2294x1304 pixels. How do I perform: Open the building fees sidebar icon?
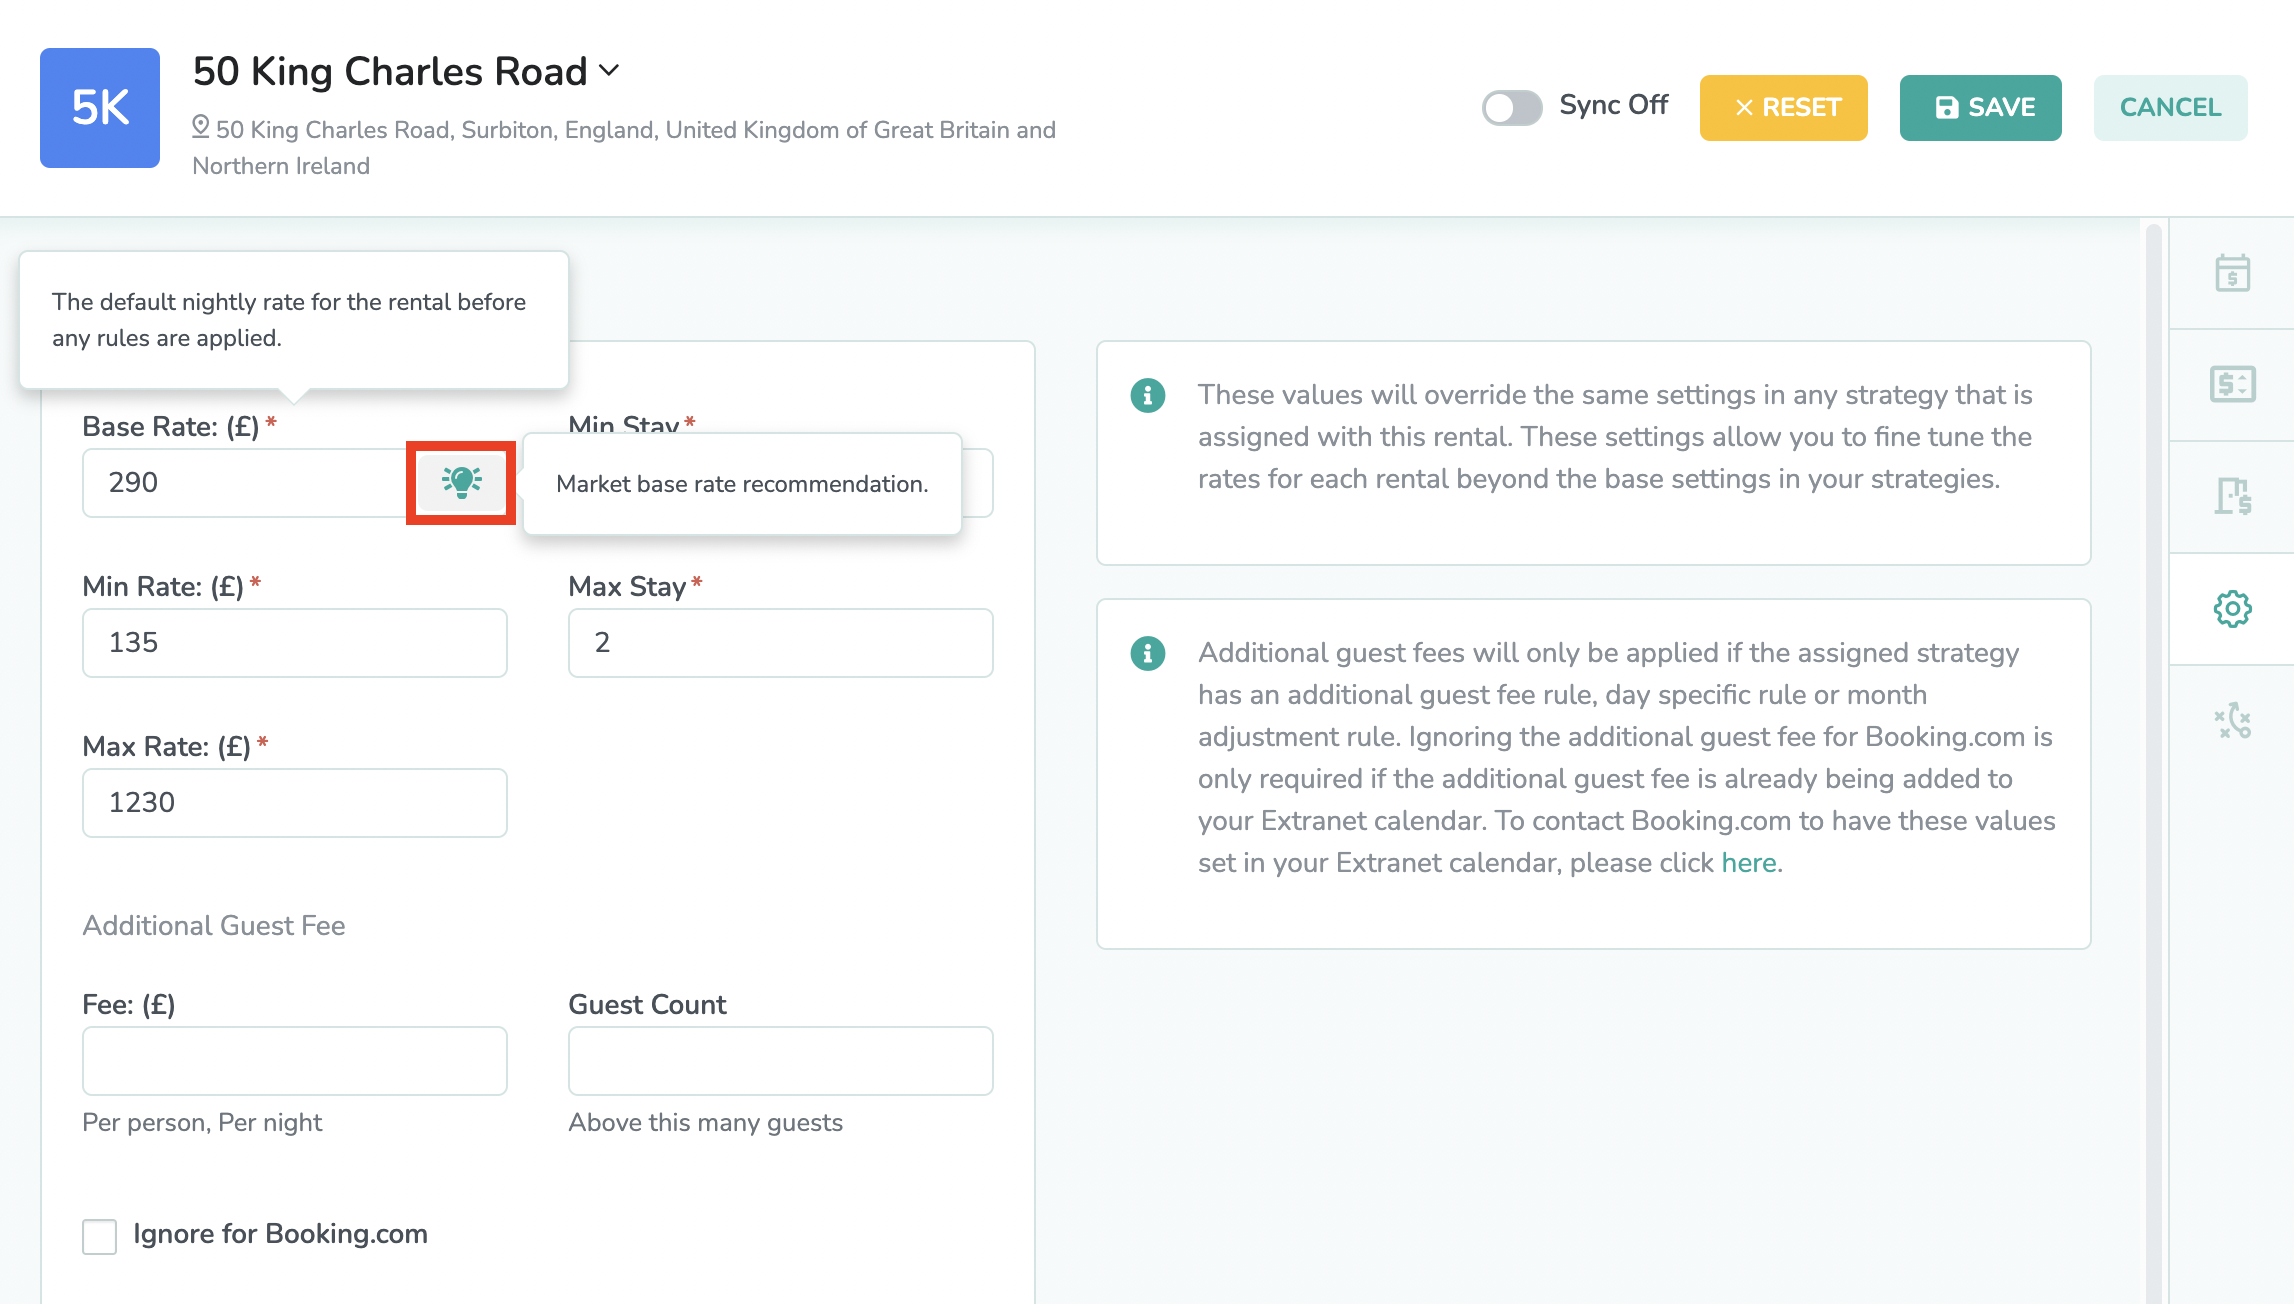pos(2232,496)
